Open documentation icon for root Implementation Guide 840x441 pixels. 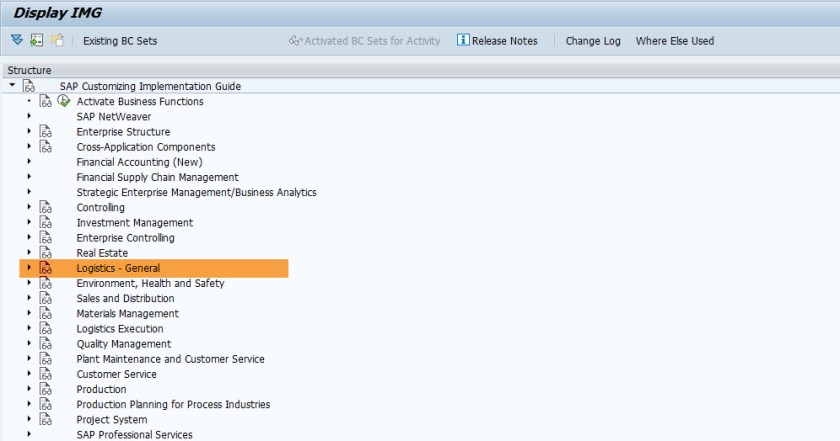(x=29, y=87)
